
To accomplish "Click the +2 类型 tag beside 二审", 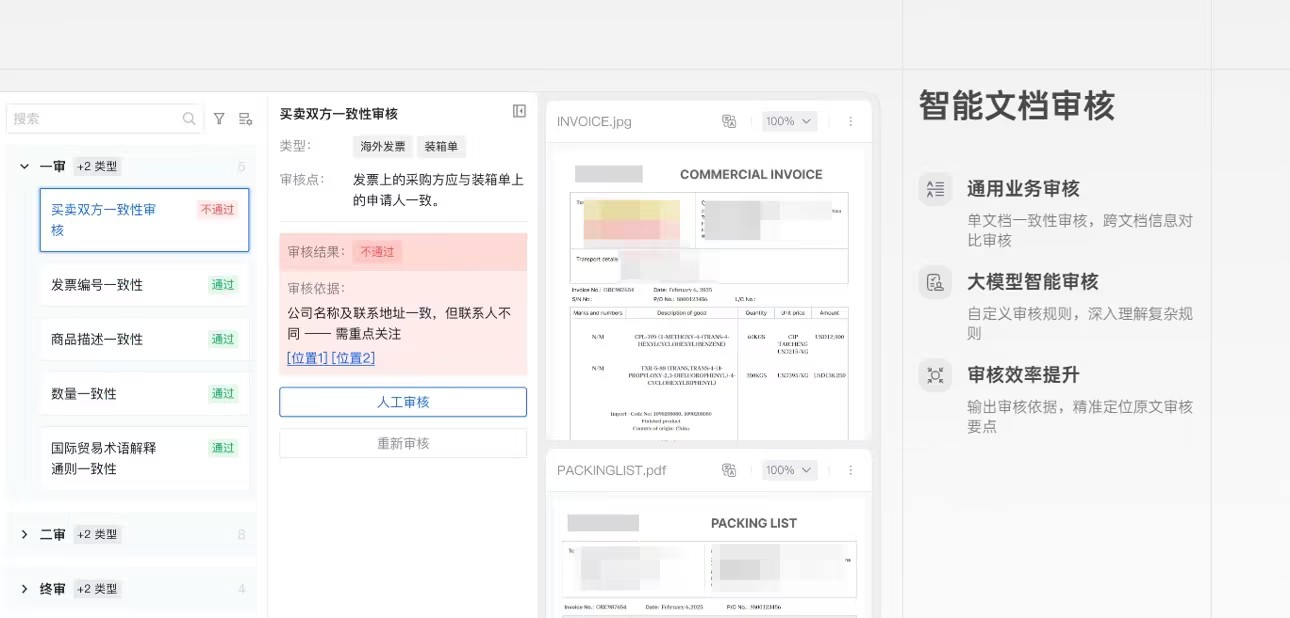I will [97, 535].
